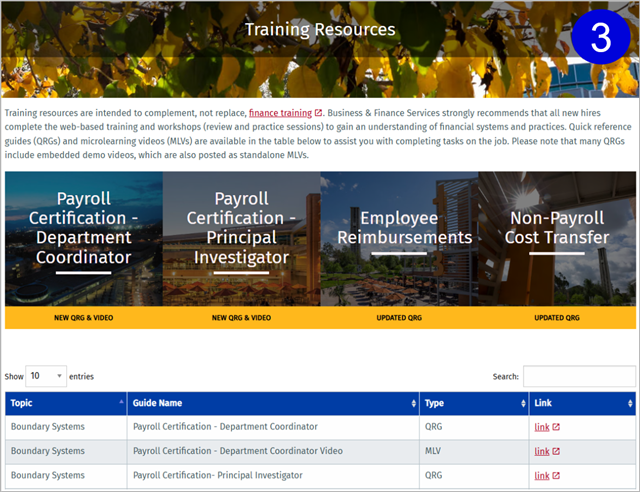Viewport: 640px width, 492px height.
Task: Open Payroll Certification - Principal Investigator tile
Action: tap(242, 238)
